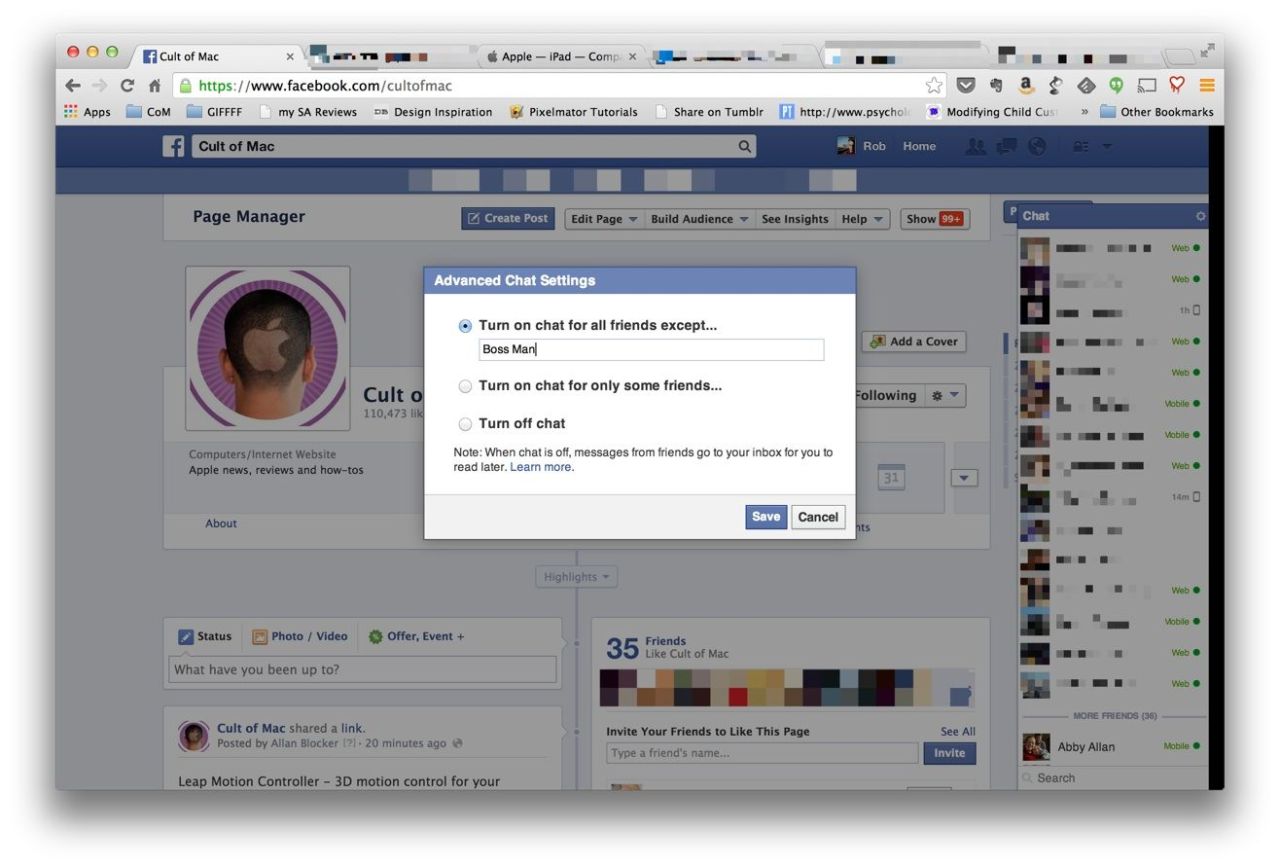Open the privacy shortcuts lock icon
The height and width of the screenshot is (866, 1280).
pos(1080,145)
